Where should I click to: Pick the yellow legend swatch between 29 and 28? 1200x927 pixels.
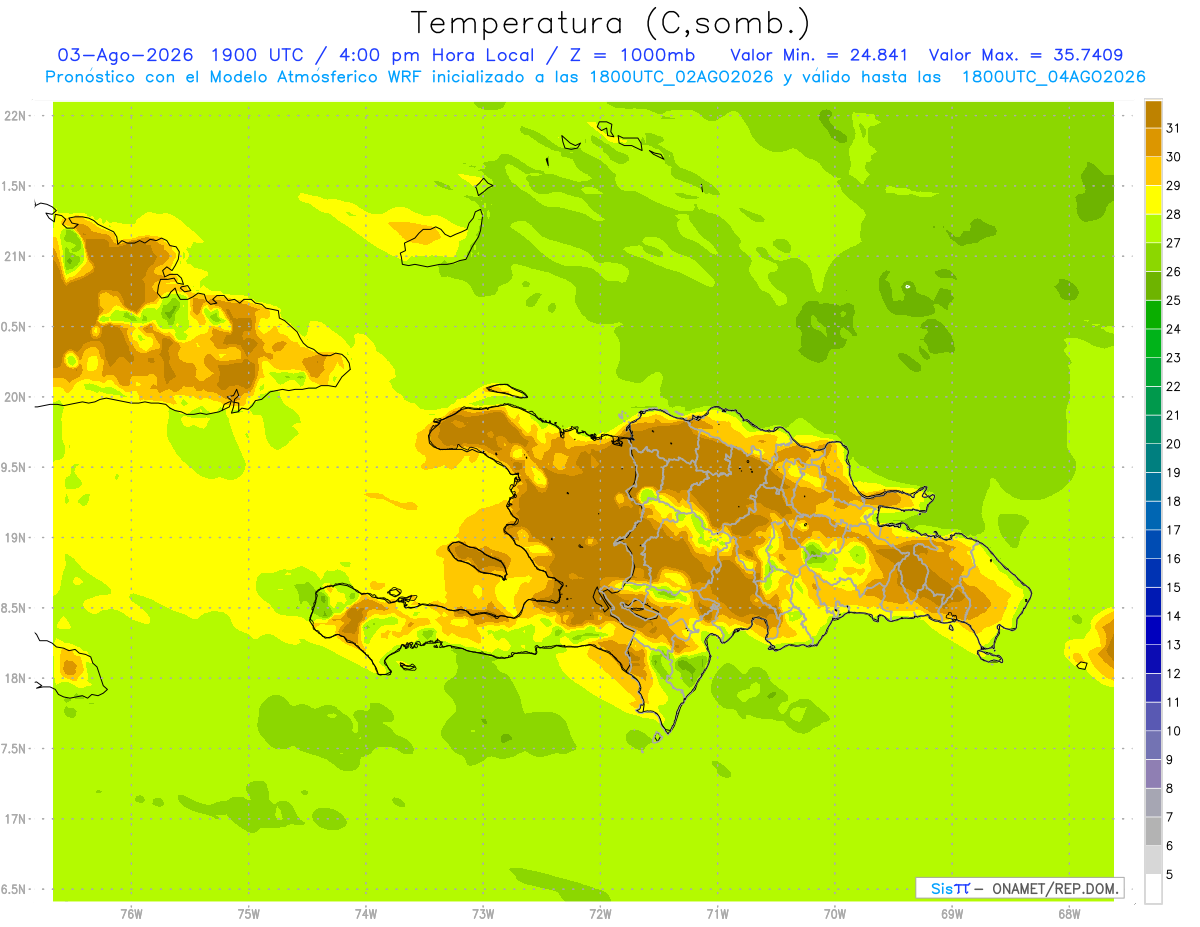1153,200
